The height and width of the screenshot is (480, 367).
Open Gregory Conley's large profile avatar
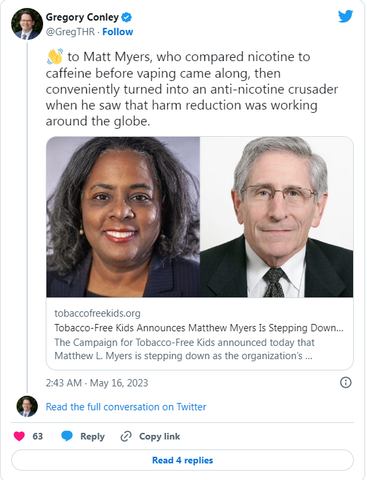[x=27, y=24]
